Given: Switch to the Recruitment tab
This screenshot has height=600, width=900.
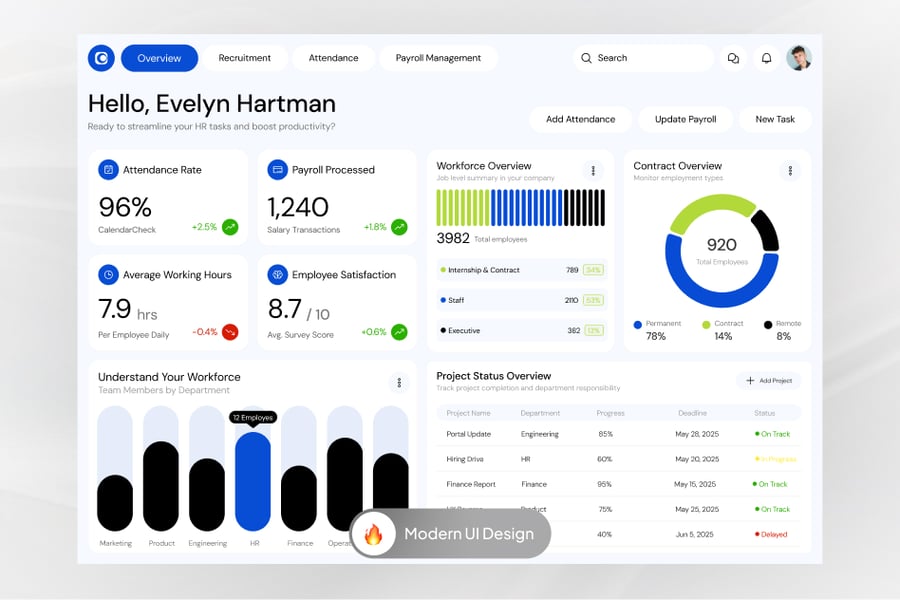Looking at the screenshot, I should [x=245, y=58].
